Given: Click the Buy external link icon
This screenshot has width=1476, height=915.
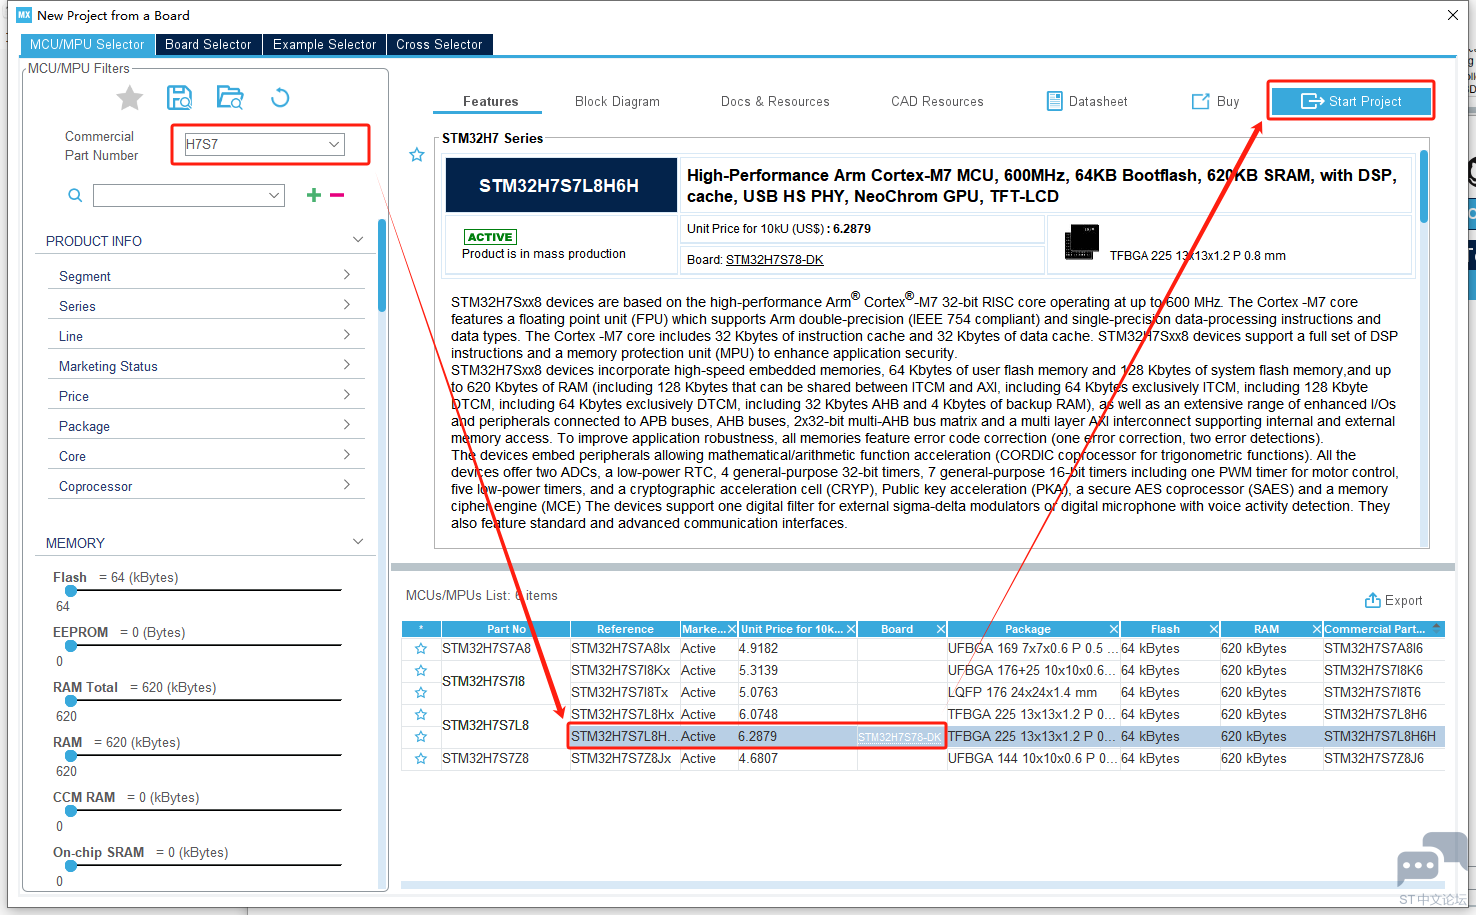Looking at the screenshot, I should click(1200, 101).
